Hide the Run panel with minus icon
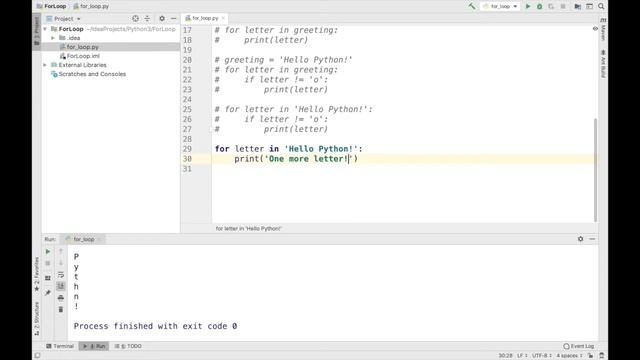This screenshot has height=360, width=640. coord(592,239)
